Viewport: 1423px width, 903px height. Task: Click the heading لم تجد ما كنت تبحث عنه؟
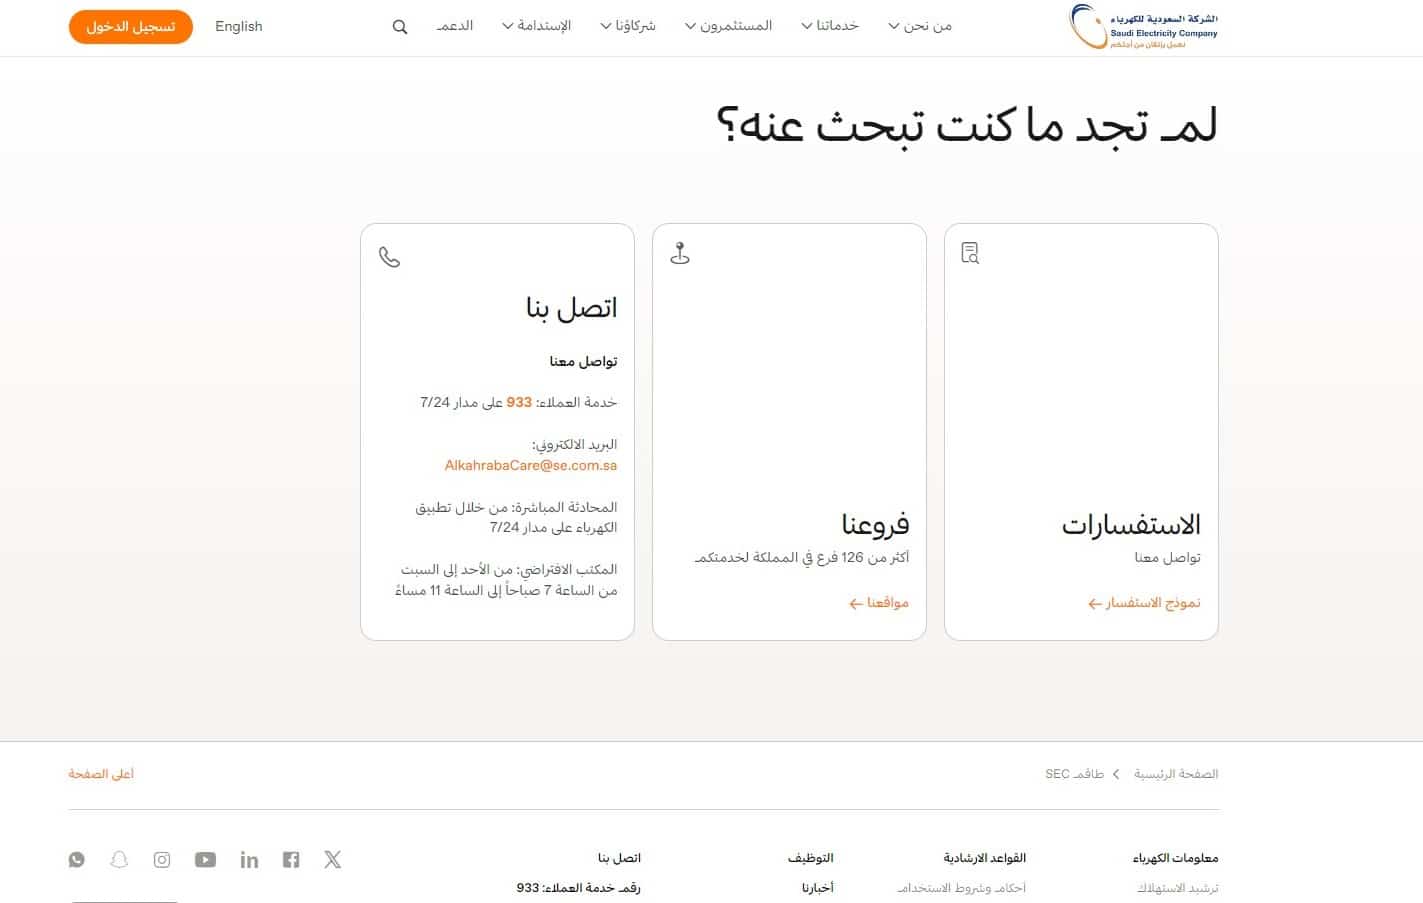click(x=967, y=127)
